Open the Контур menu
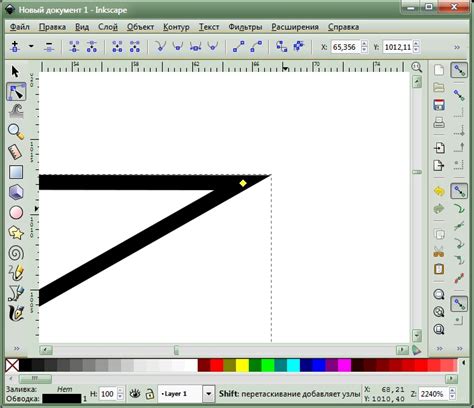The width and height of the screenshot is (474, 408). point(176,27)
